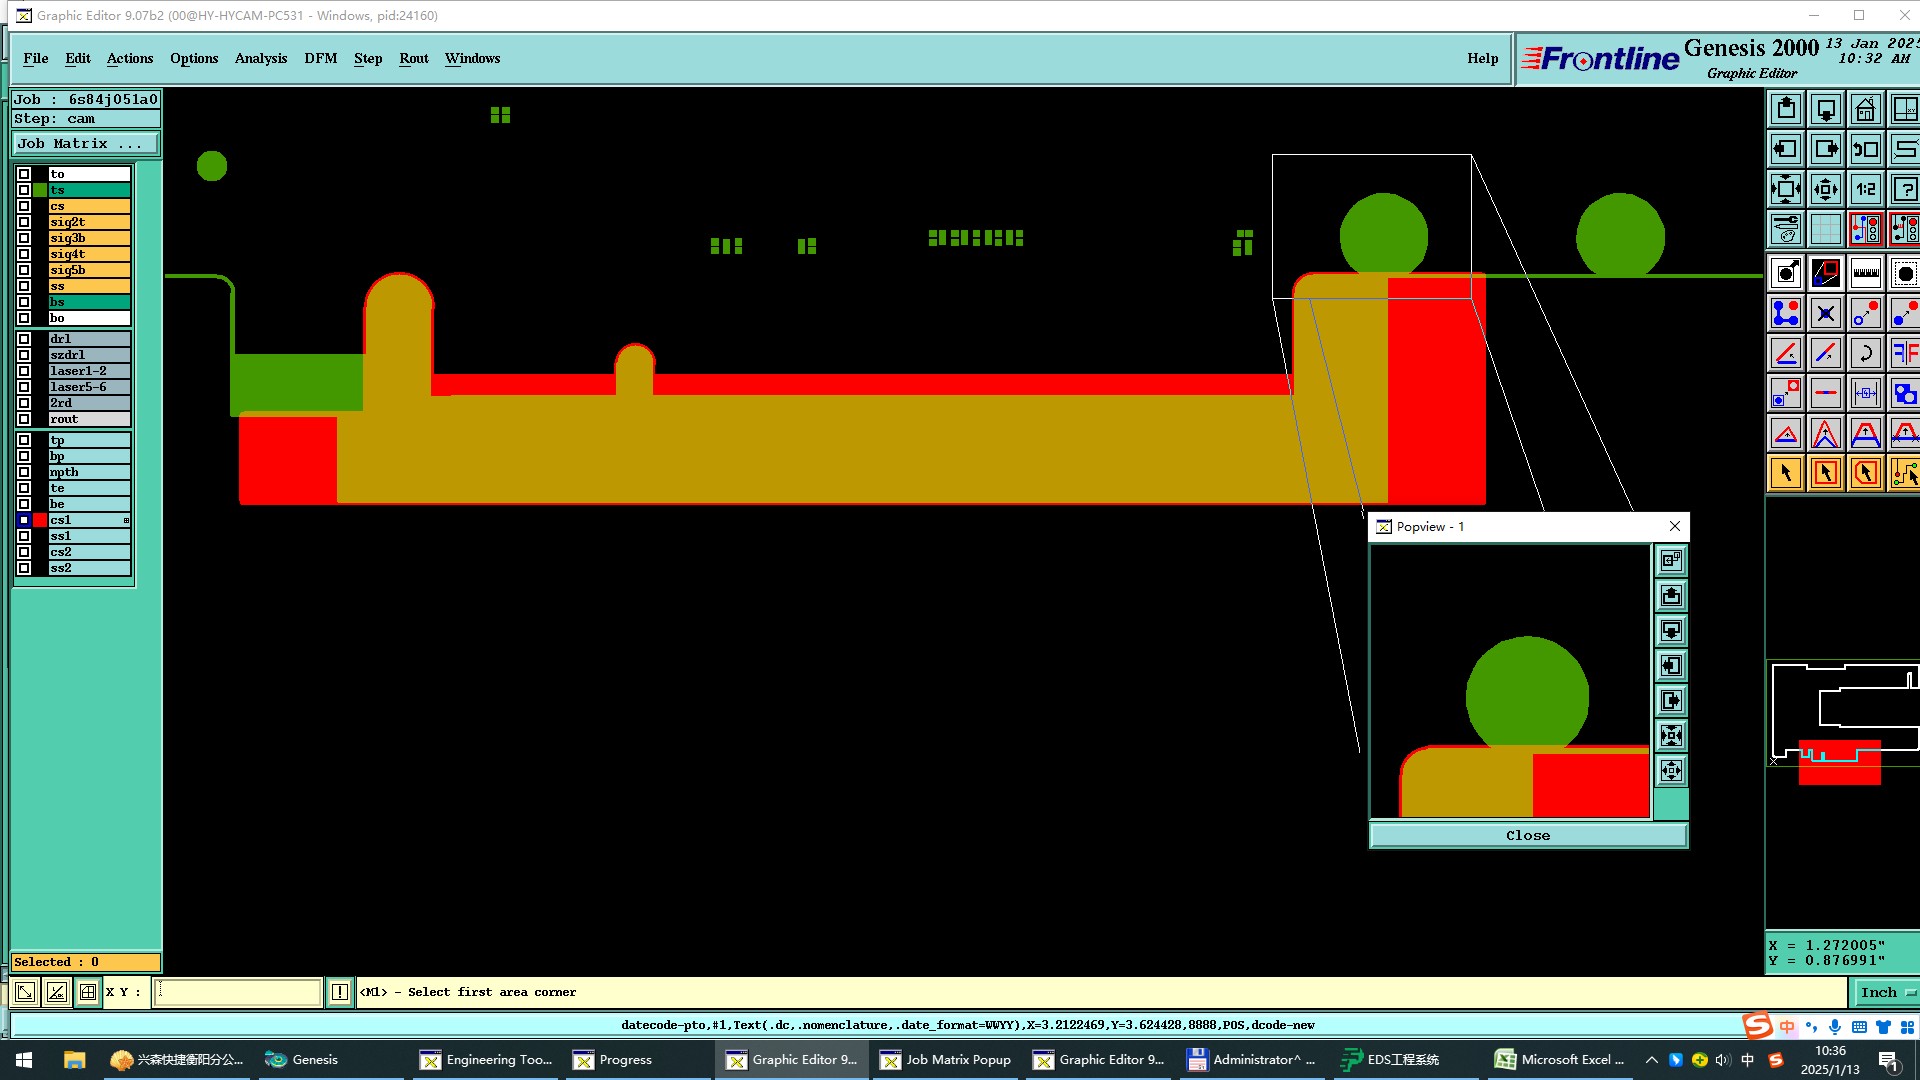
Task: Toggle the cs layer checkbox
Action: 24,206
